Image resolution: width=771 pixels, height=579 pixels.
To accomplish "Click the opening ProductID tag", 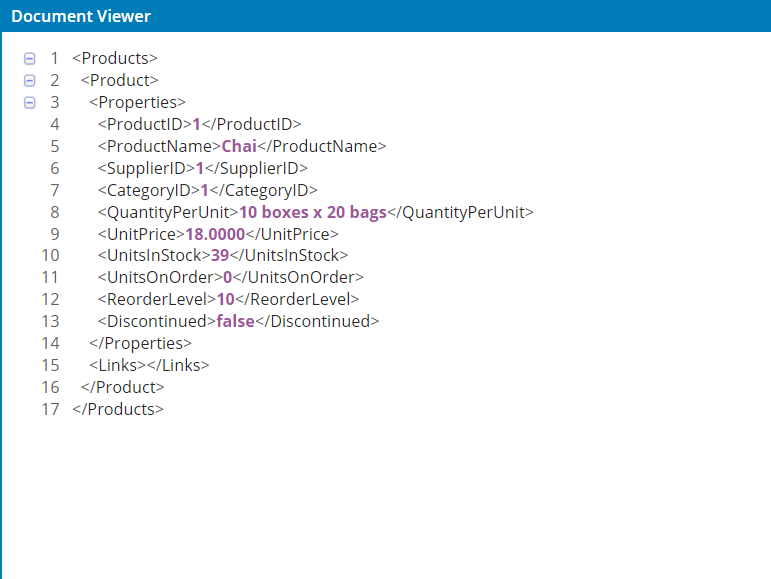I will (145, 124).
